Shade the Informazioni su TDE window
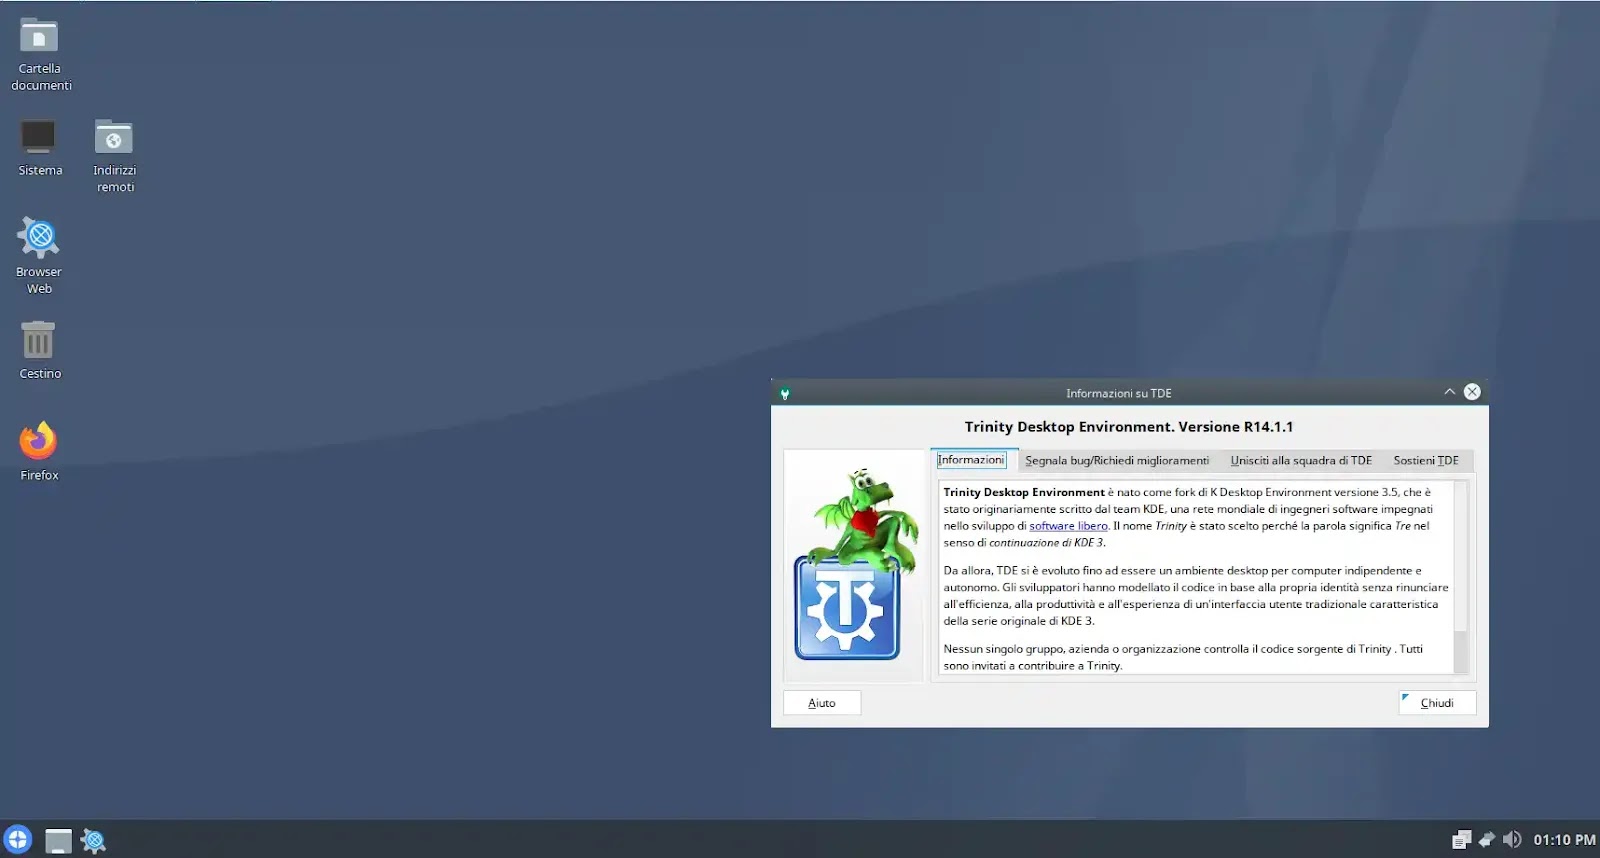The image size is (1600, 858). pyautogui.click(x=1449, y=392)
